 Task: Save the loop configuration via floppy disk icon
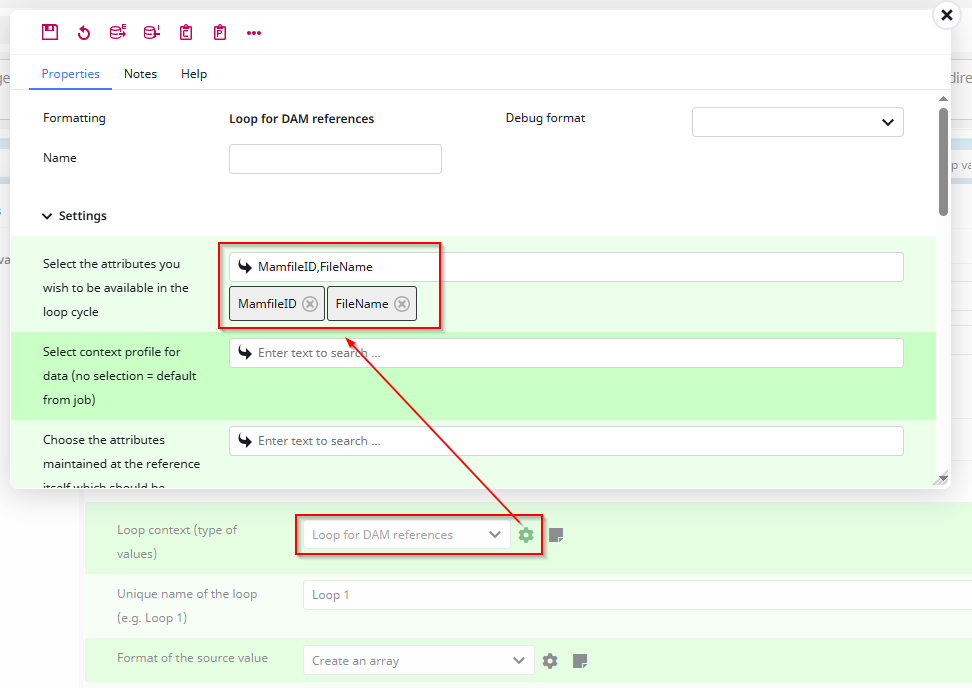tap(50, 31)
